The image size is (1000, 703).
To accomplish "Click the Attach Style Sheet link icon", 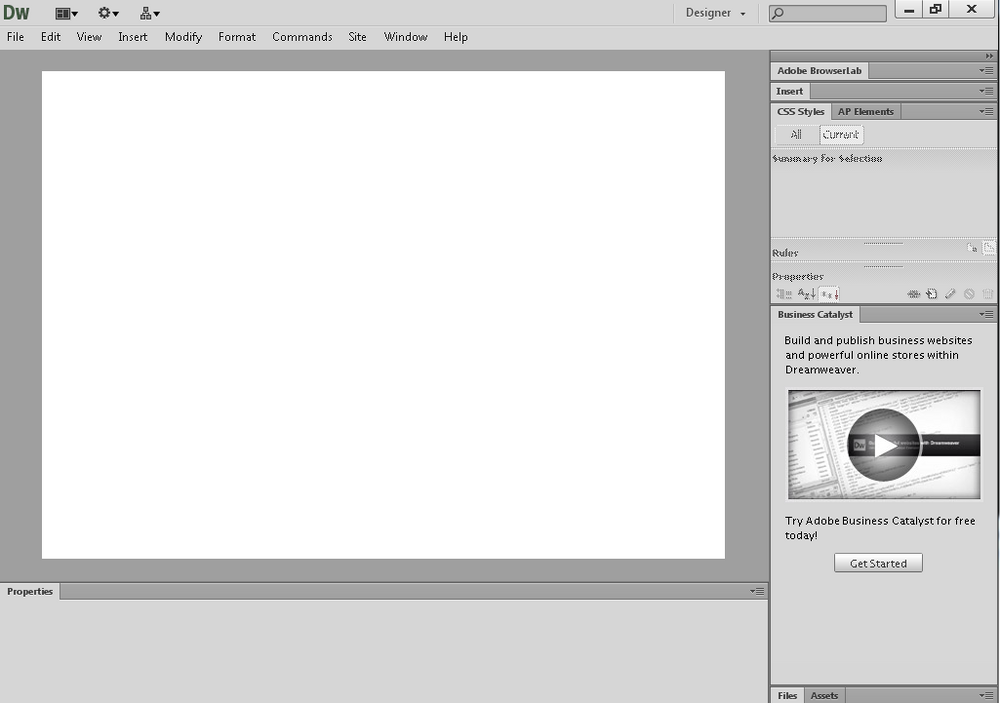I will click(914, 294).
